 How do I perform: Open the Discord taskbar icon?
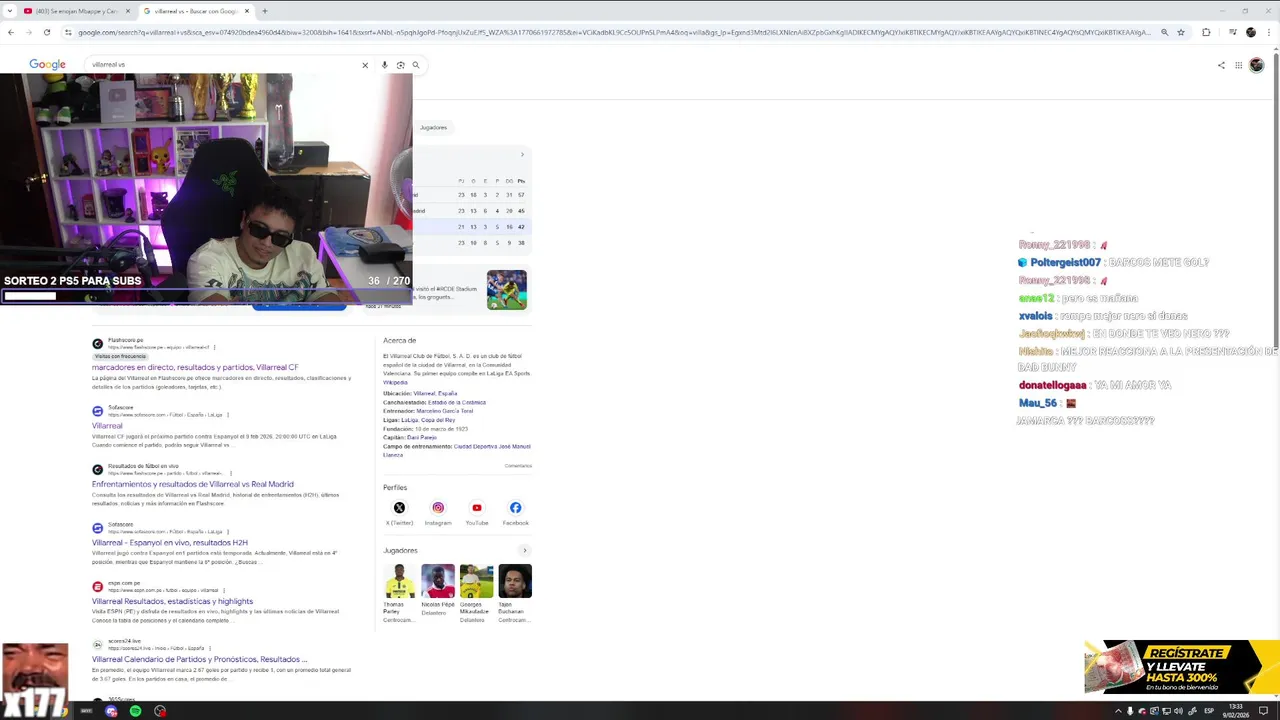click(111, 711)
